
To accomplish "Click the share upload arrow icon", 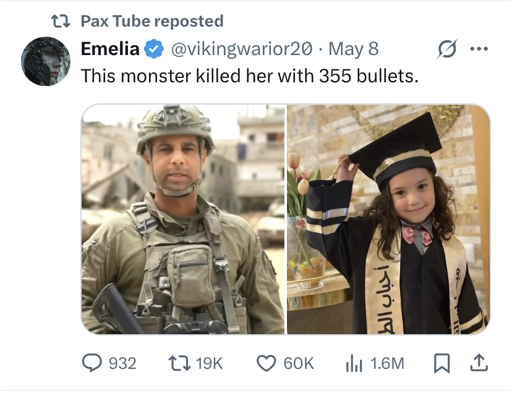I will click(479, 363).
